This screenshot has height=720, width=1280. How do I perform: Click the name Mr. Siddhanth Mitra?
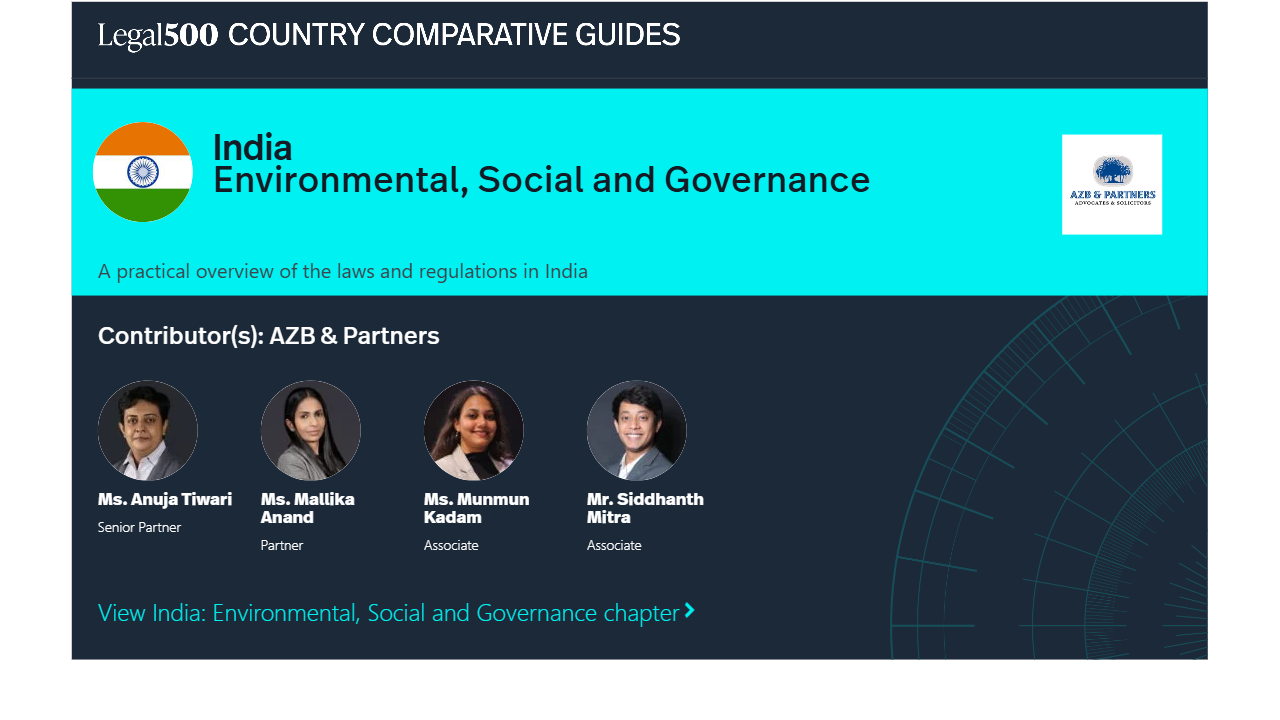[x=645, y=508]
